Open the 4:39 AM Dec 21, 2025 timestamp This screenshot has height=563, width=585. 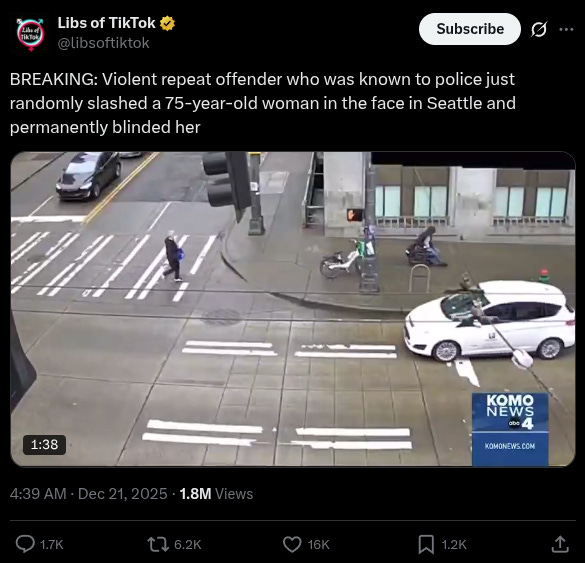[88, 494]
